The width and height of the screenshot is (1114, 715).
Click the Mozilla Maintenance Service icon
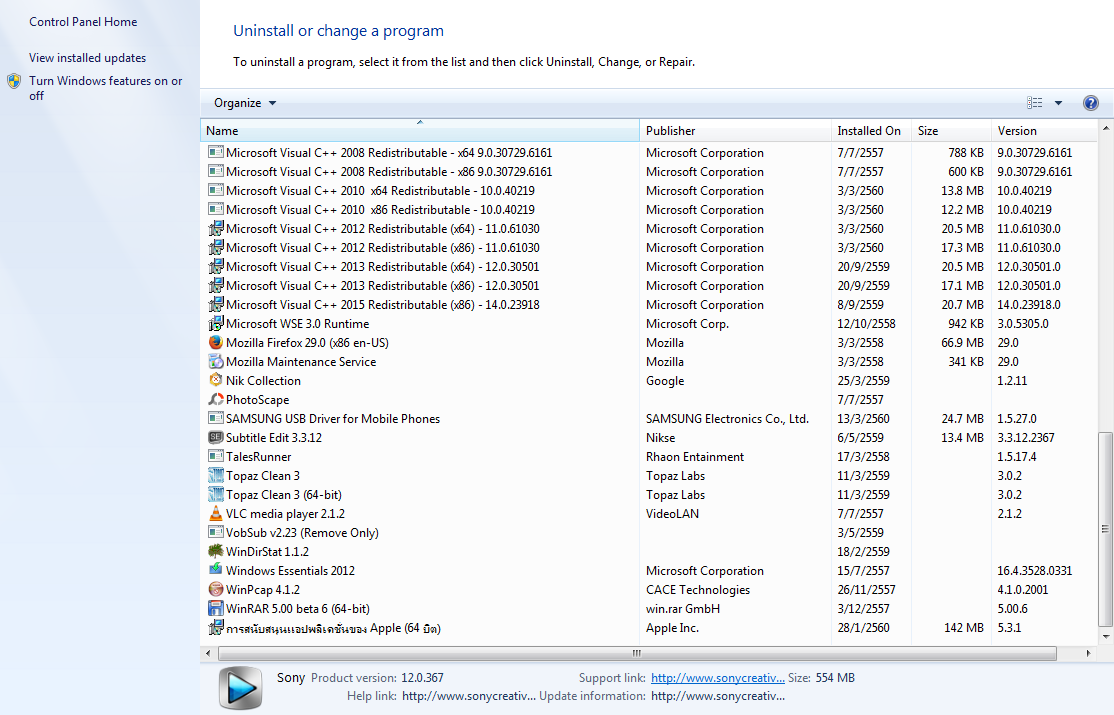pos(215,361)
